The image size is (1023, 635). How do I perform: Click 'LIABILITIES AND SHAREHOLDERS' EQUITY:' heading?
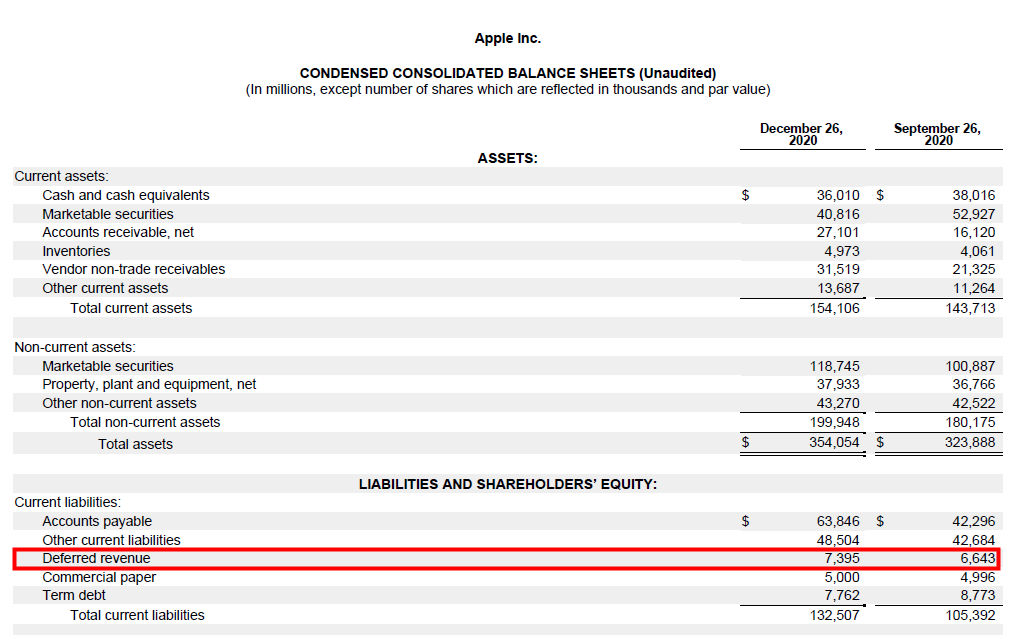[508, 484]
